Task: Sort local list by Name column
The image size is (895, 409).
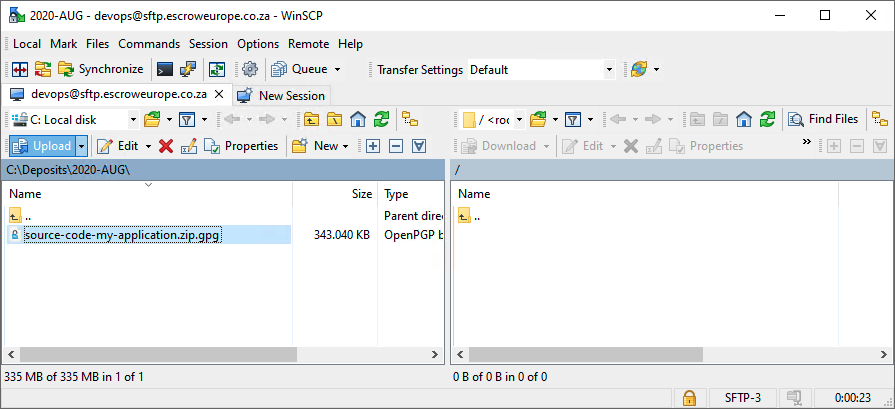Action: coord(148,194)
